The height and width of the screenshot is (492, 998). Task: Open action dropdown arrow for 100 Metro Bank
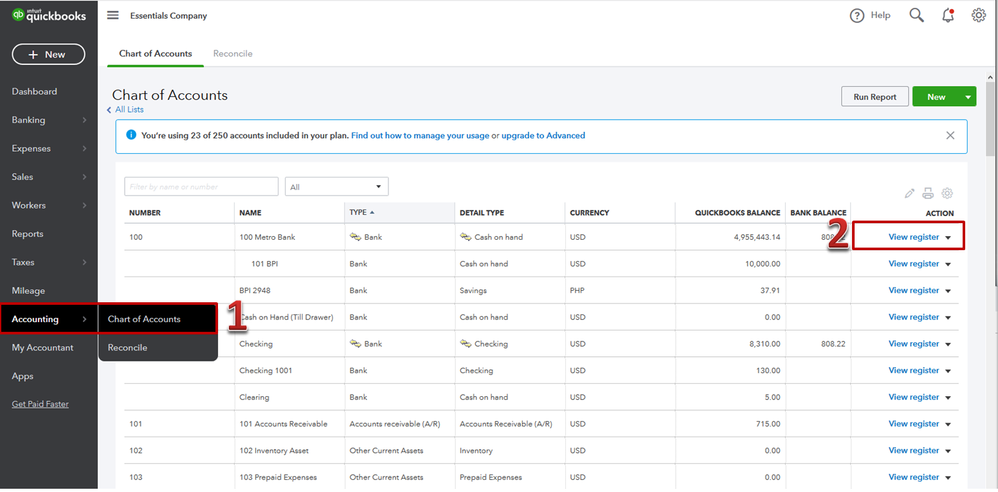tap(948, 237)
